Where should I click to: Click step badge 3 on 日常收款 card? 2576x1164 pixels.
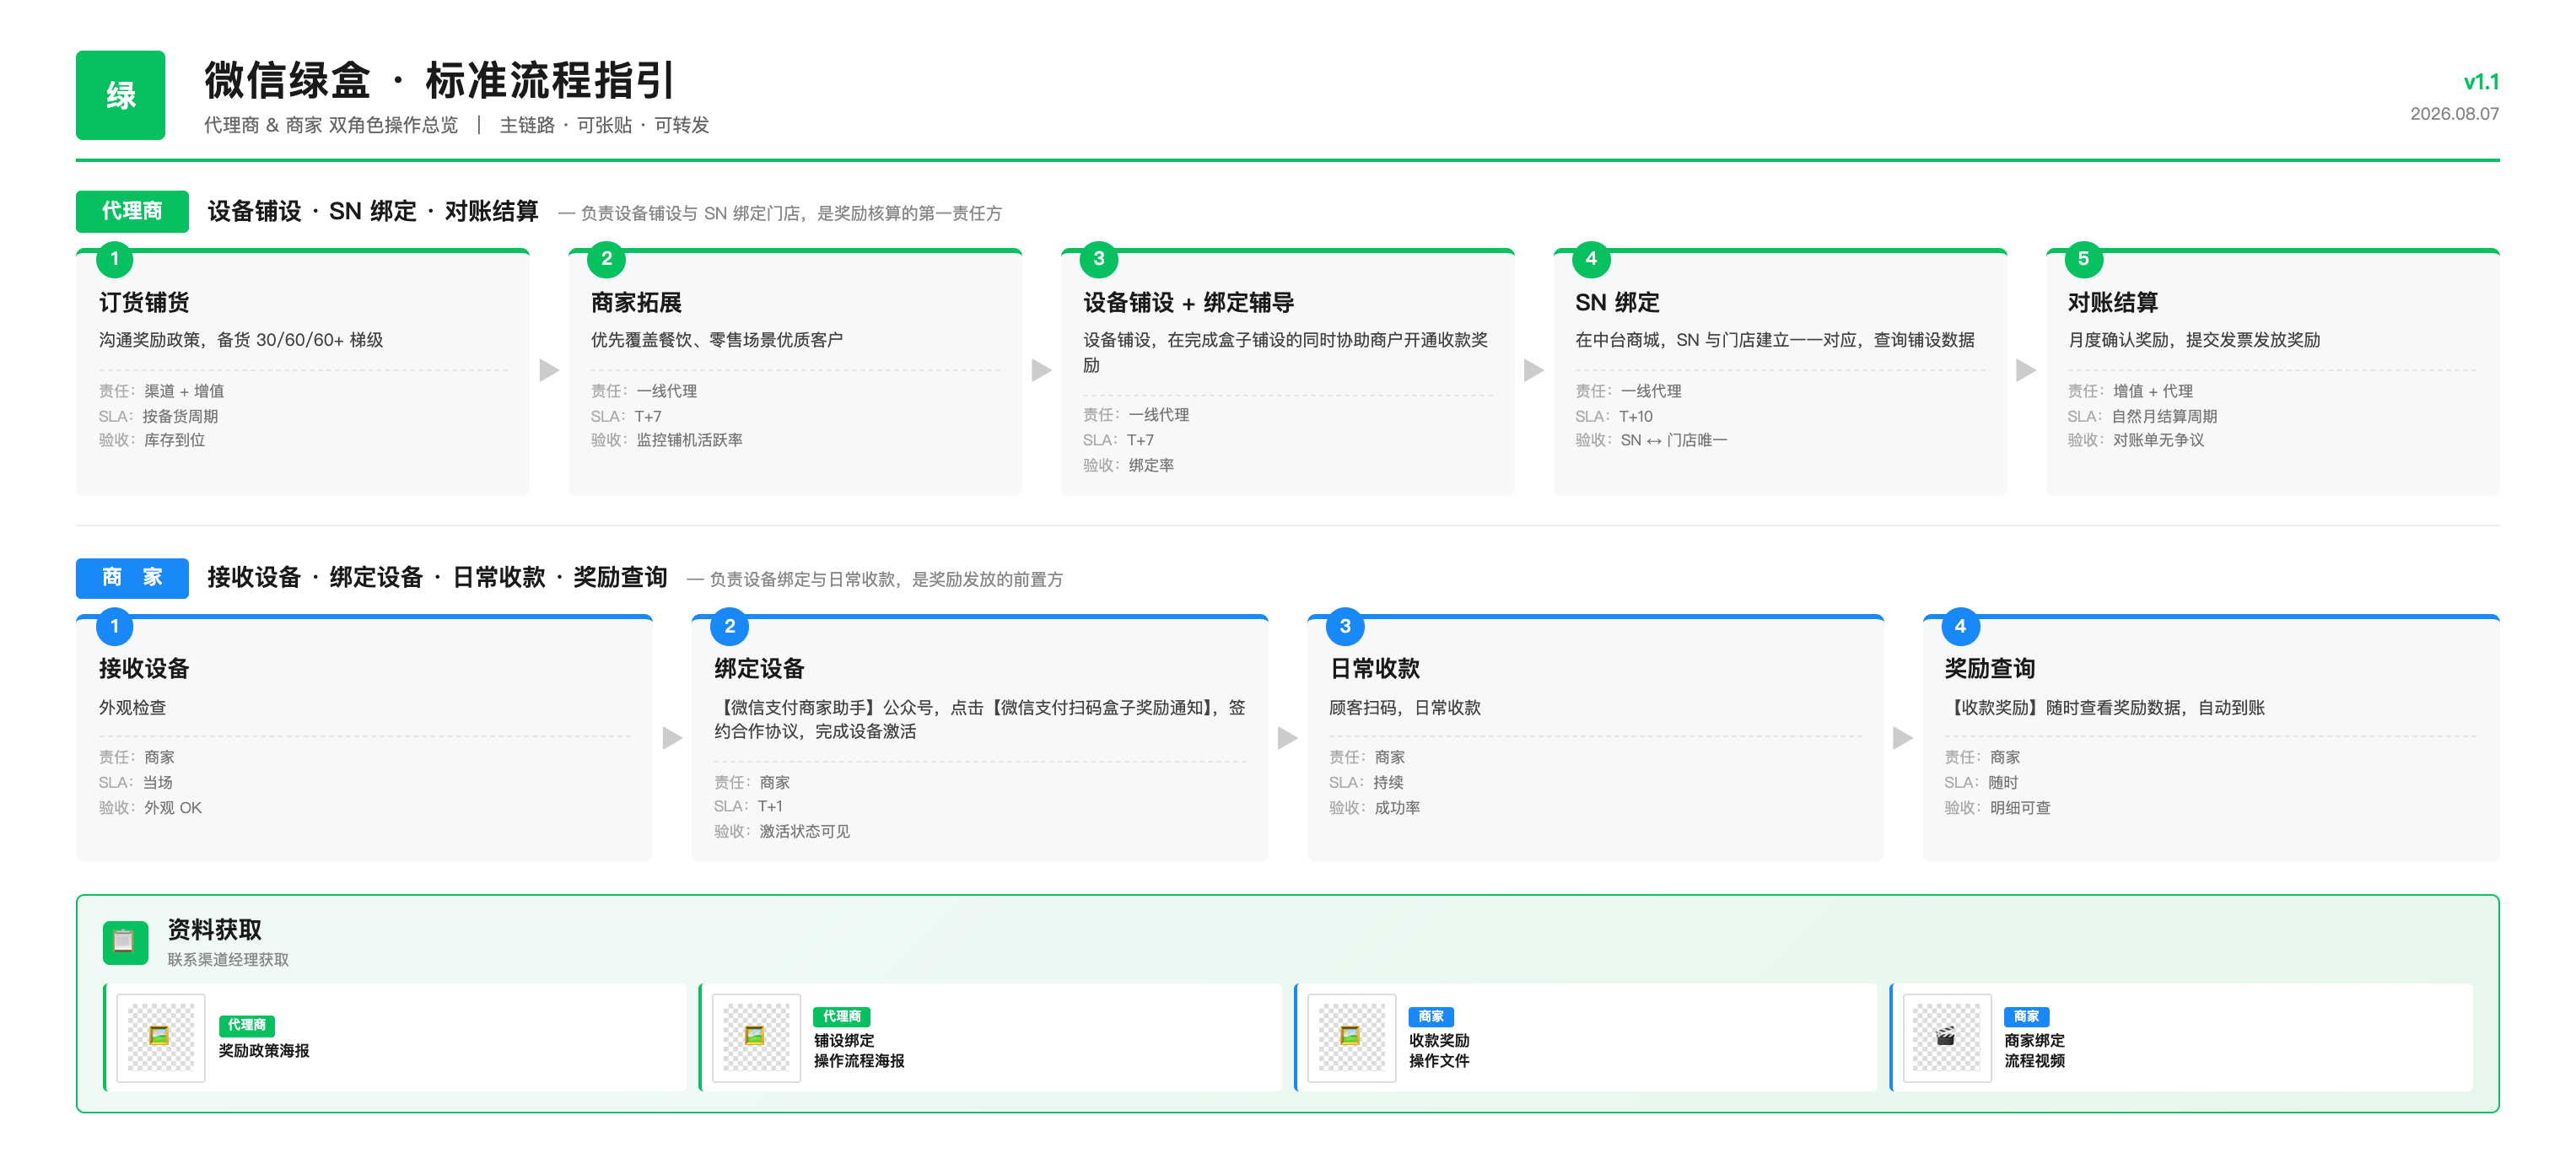point(1345,627)
